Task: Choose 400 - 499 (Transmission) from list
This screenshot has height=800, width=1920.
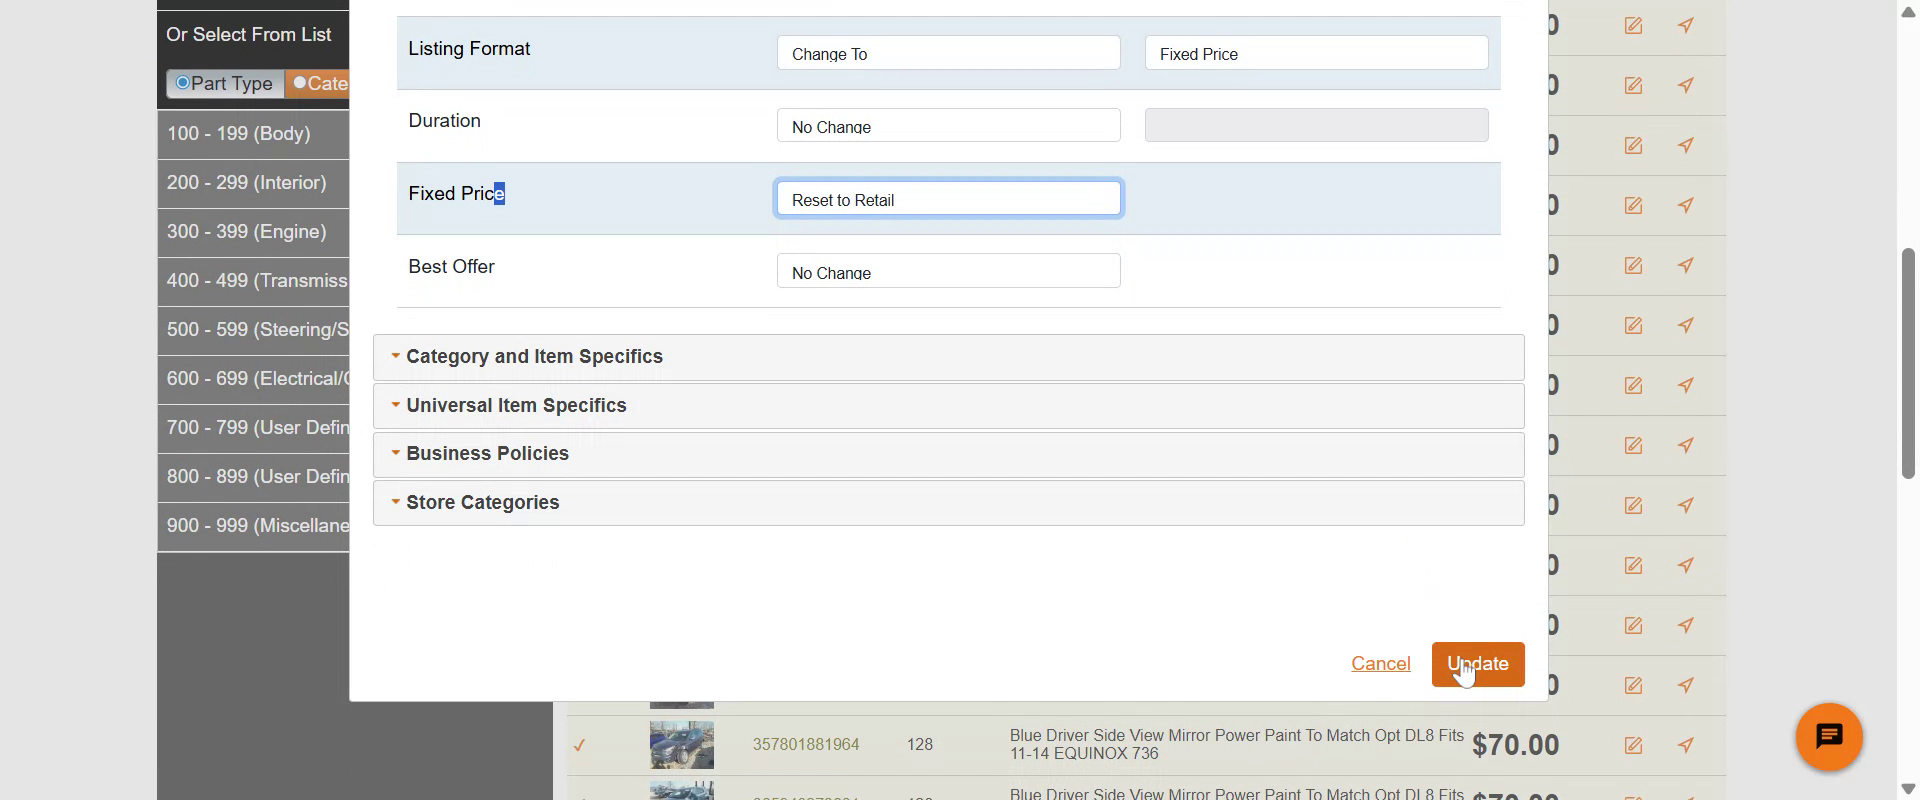Action: pos(253,281)
